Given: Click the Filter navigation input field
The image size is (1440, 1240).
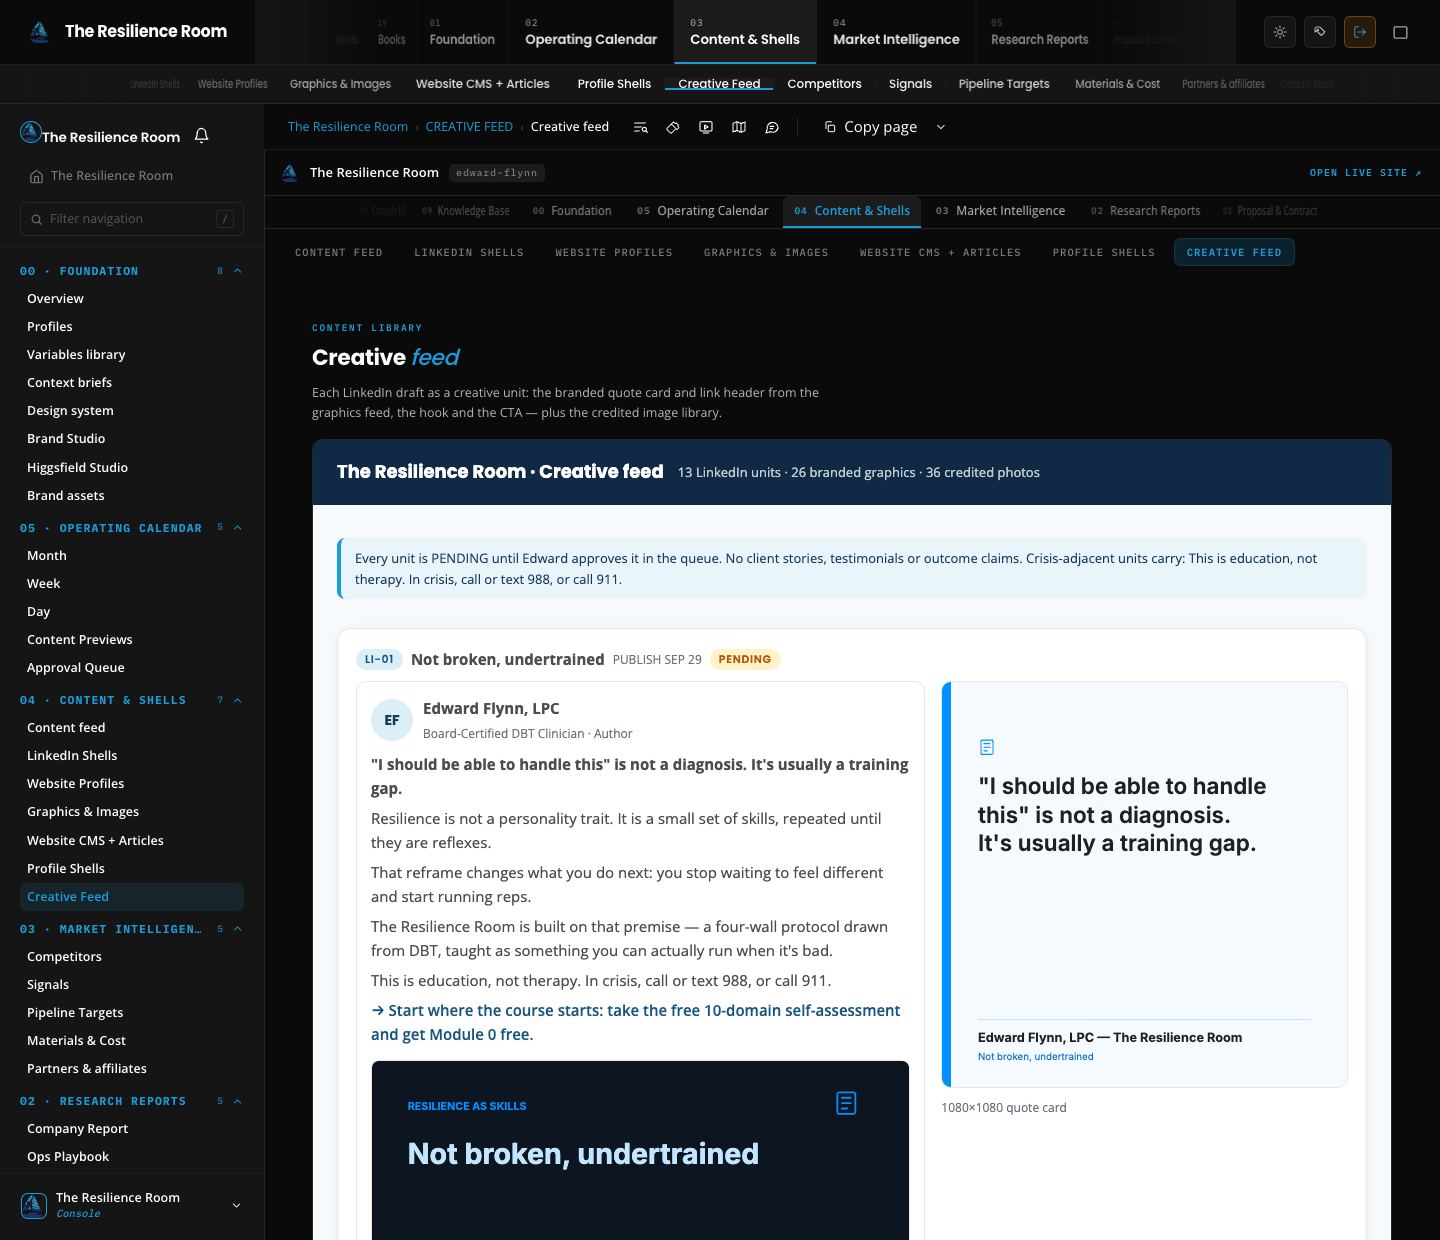Looking at the screenshot, I should point(132,219).
